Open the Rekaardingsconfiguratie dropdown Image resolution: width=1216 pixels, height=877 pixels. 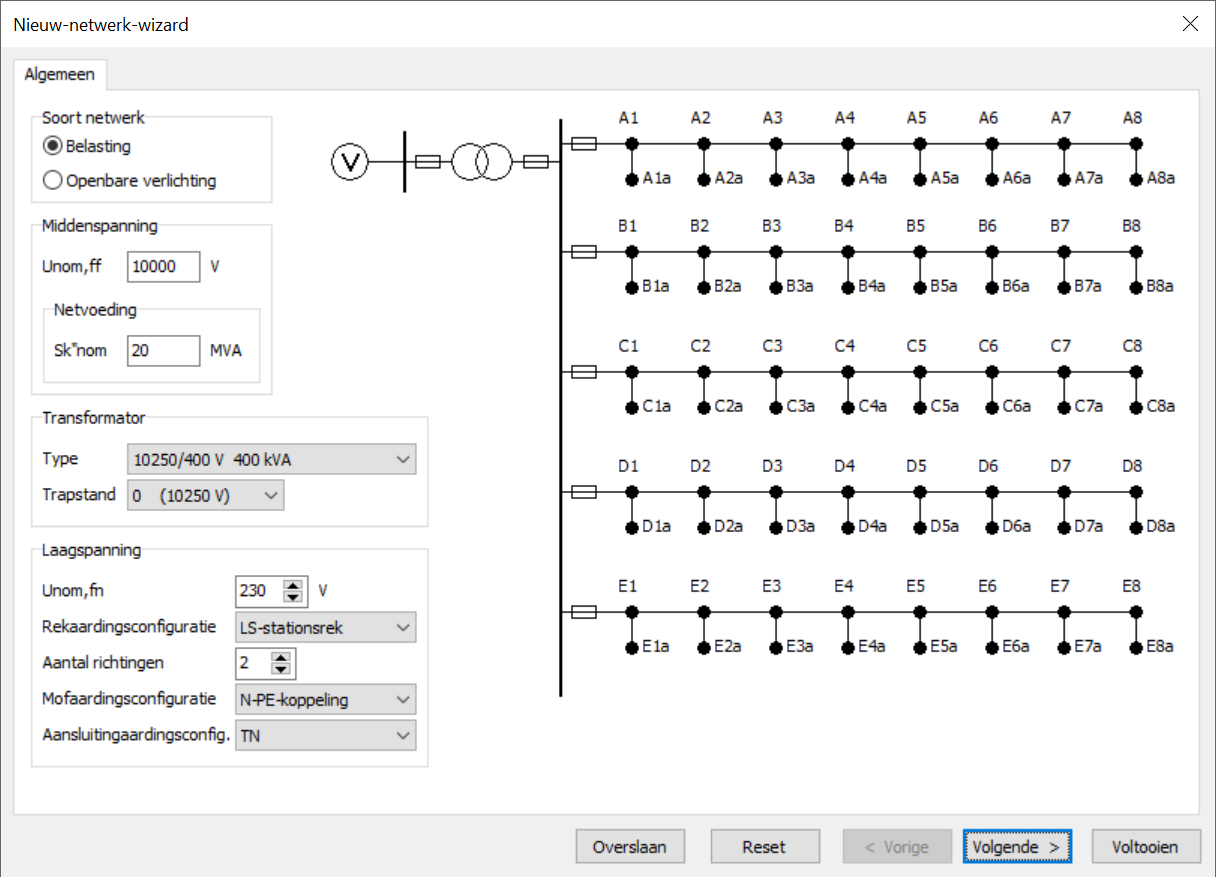325,628
